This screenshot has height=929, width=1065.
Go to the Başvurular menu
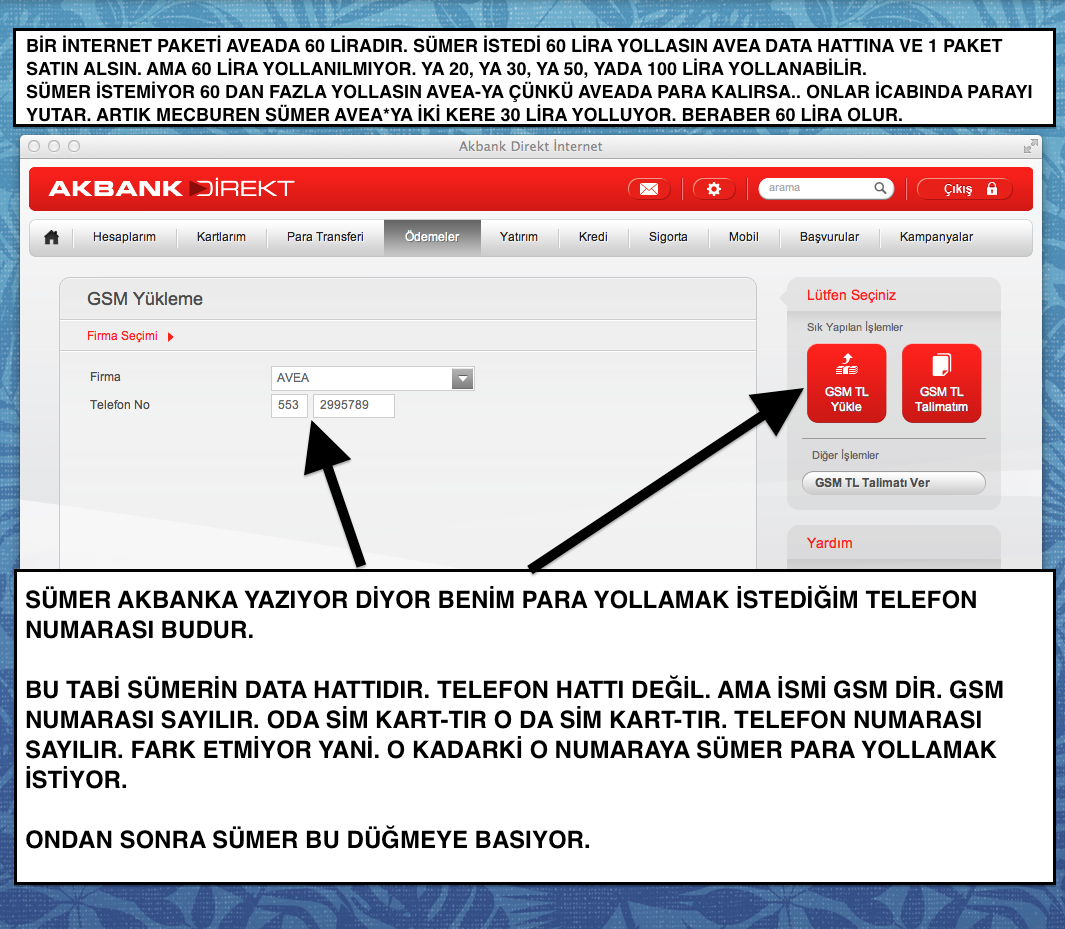pyautogui.click(x=829, y=237)
